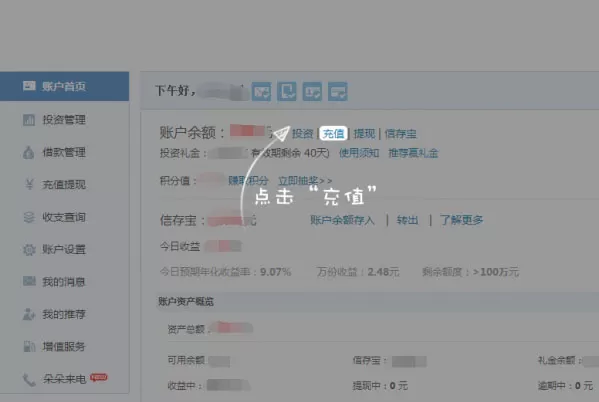Open 收支查询 sidebar entry
The height and width of the screenshot is (402, 599).
tap(64, 217)
